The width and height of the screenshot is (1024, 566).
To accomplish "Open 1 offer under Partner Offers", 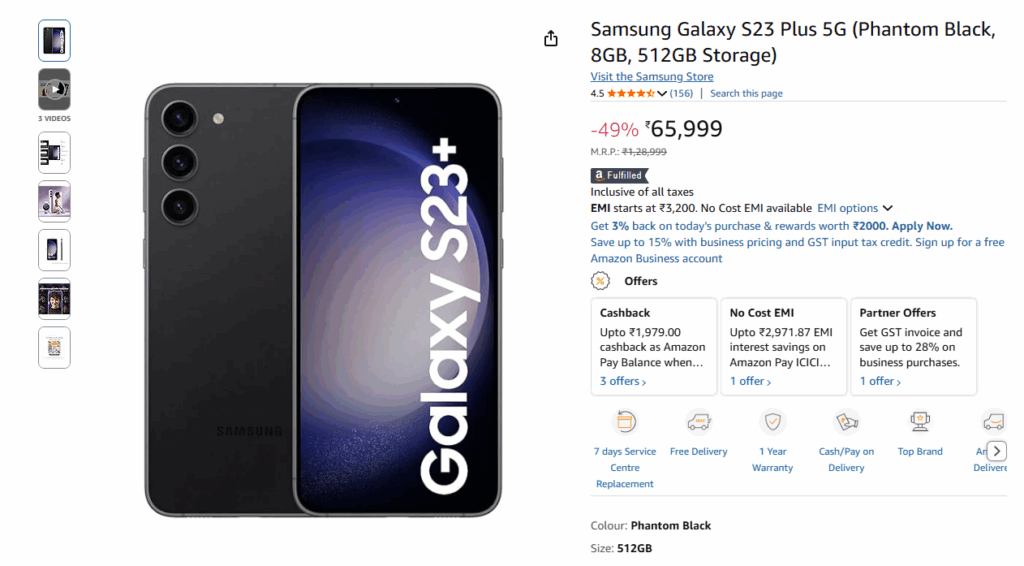I will tap(880, 381).
